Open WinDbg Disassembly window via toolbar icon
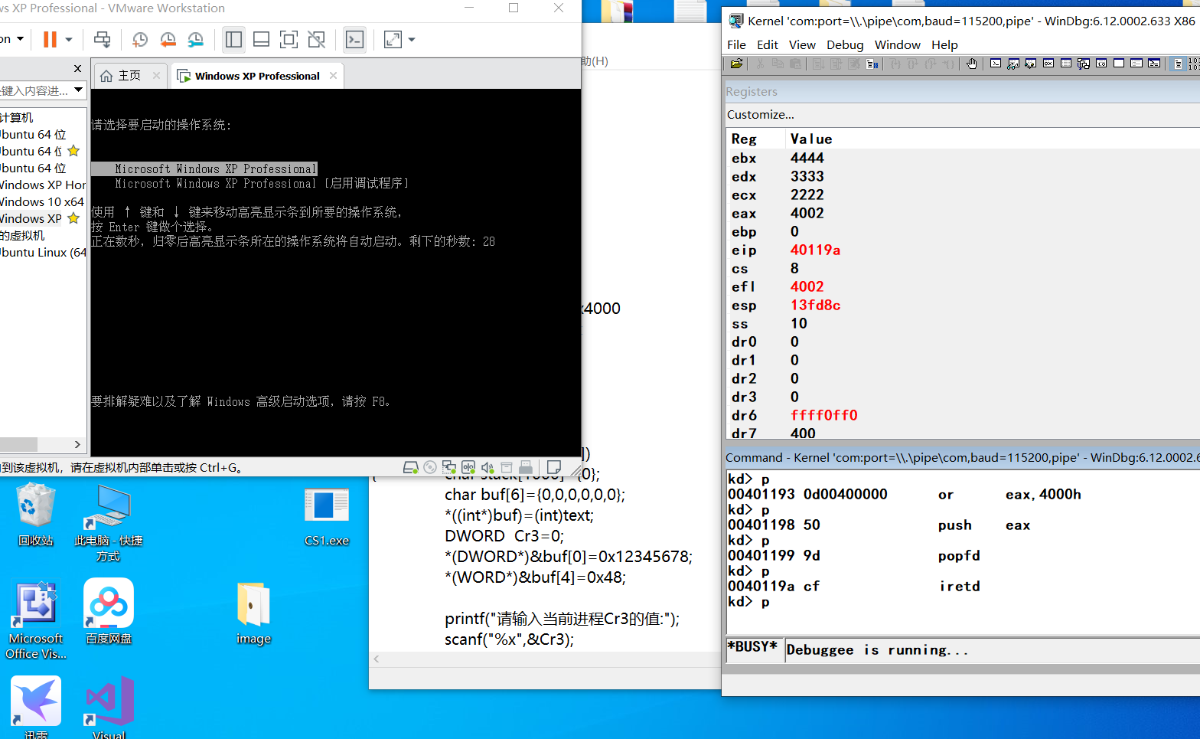 [x=1101, y=64]
